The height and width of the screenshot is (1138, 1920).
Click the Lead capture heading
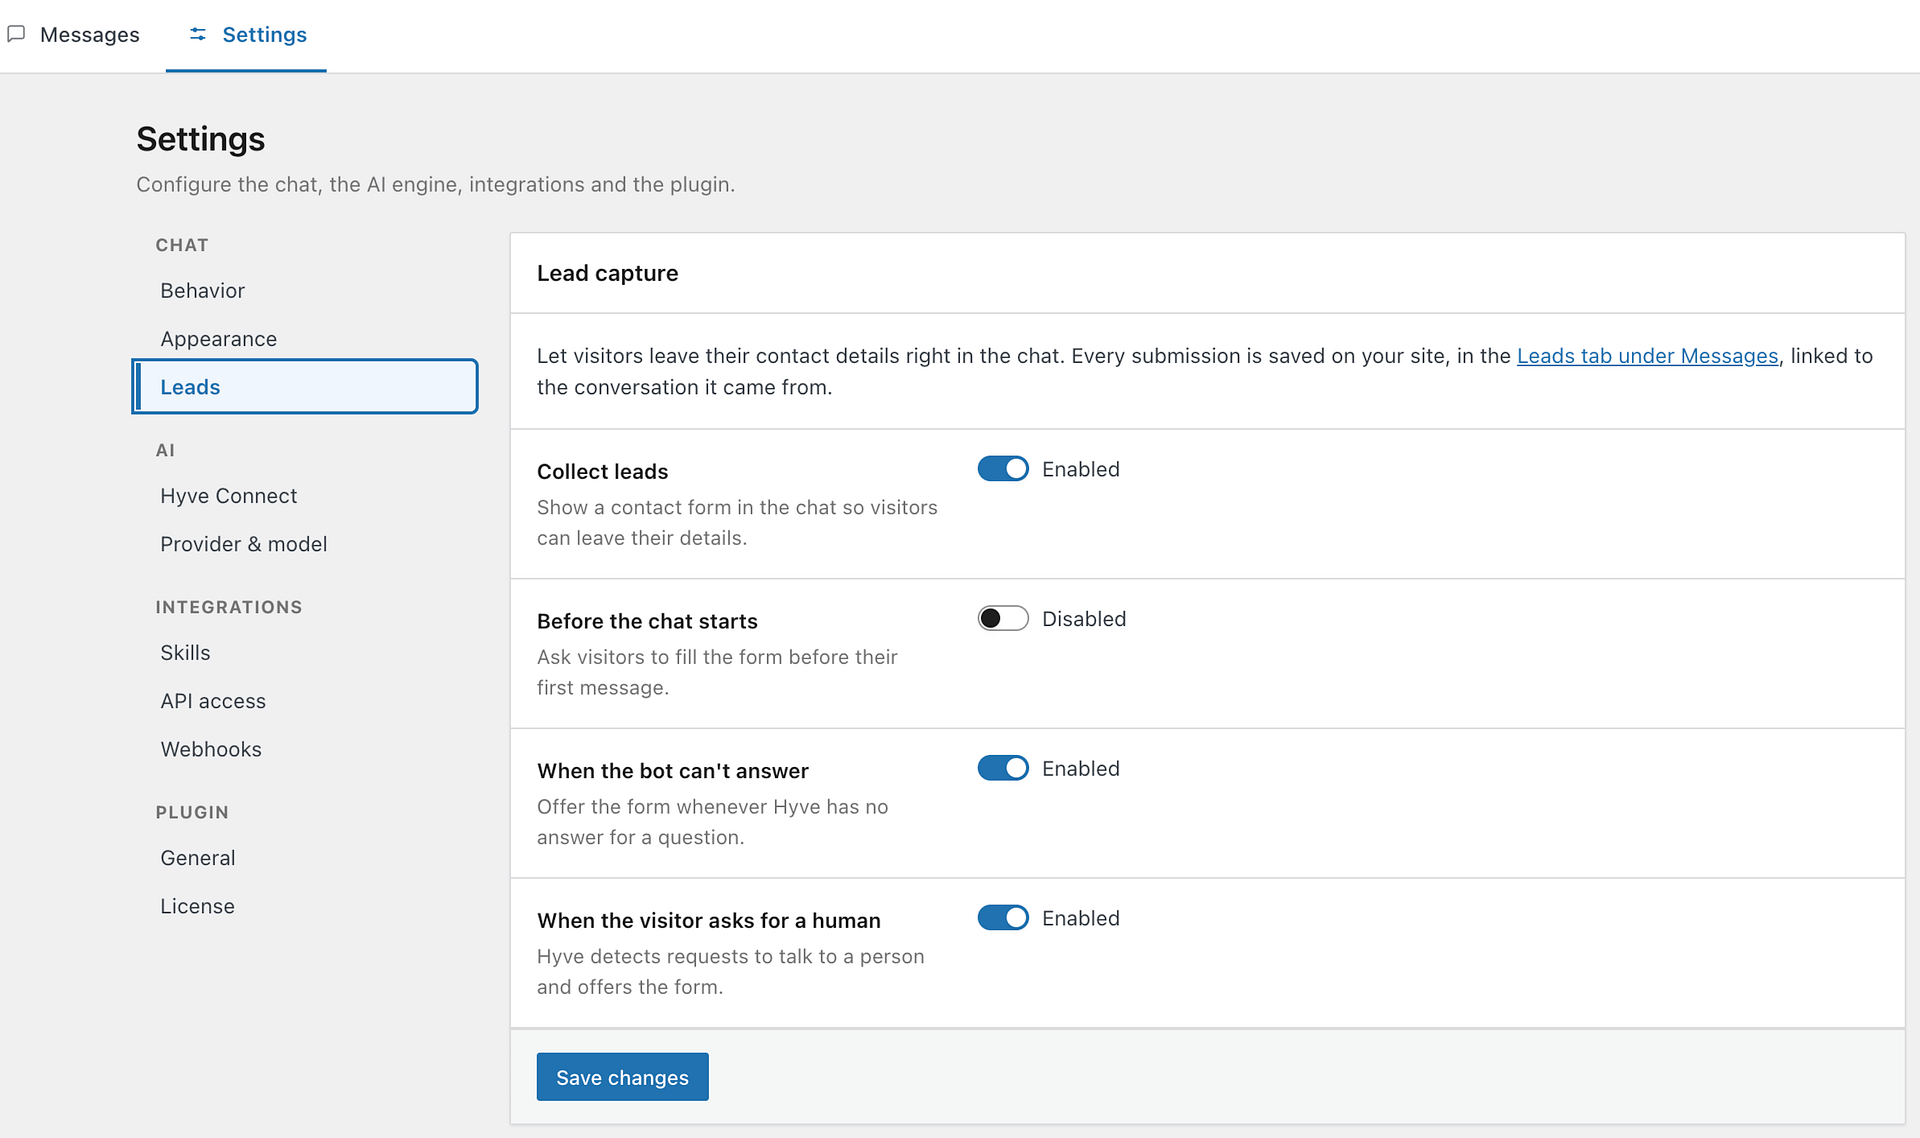(x=607, y=273)
